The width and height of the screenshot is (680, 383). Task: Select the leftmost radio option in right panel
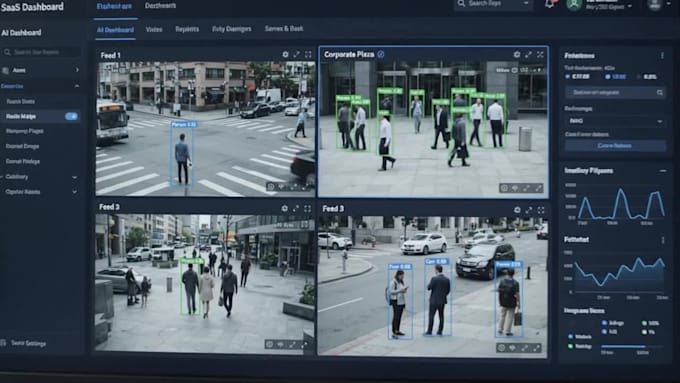pos(568,77)
